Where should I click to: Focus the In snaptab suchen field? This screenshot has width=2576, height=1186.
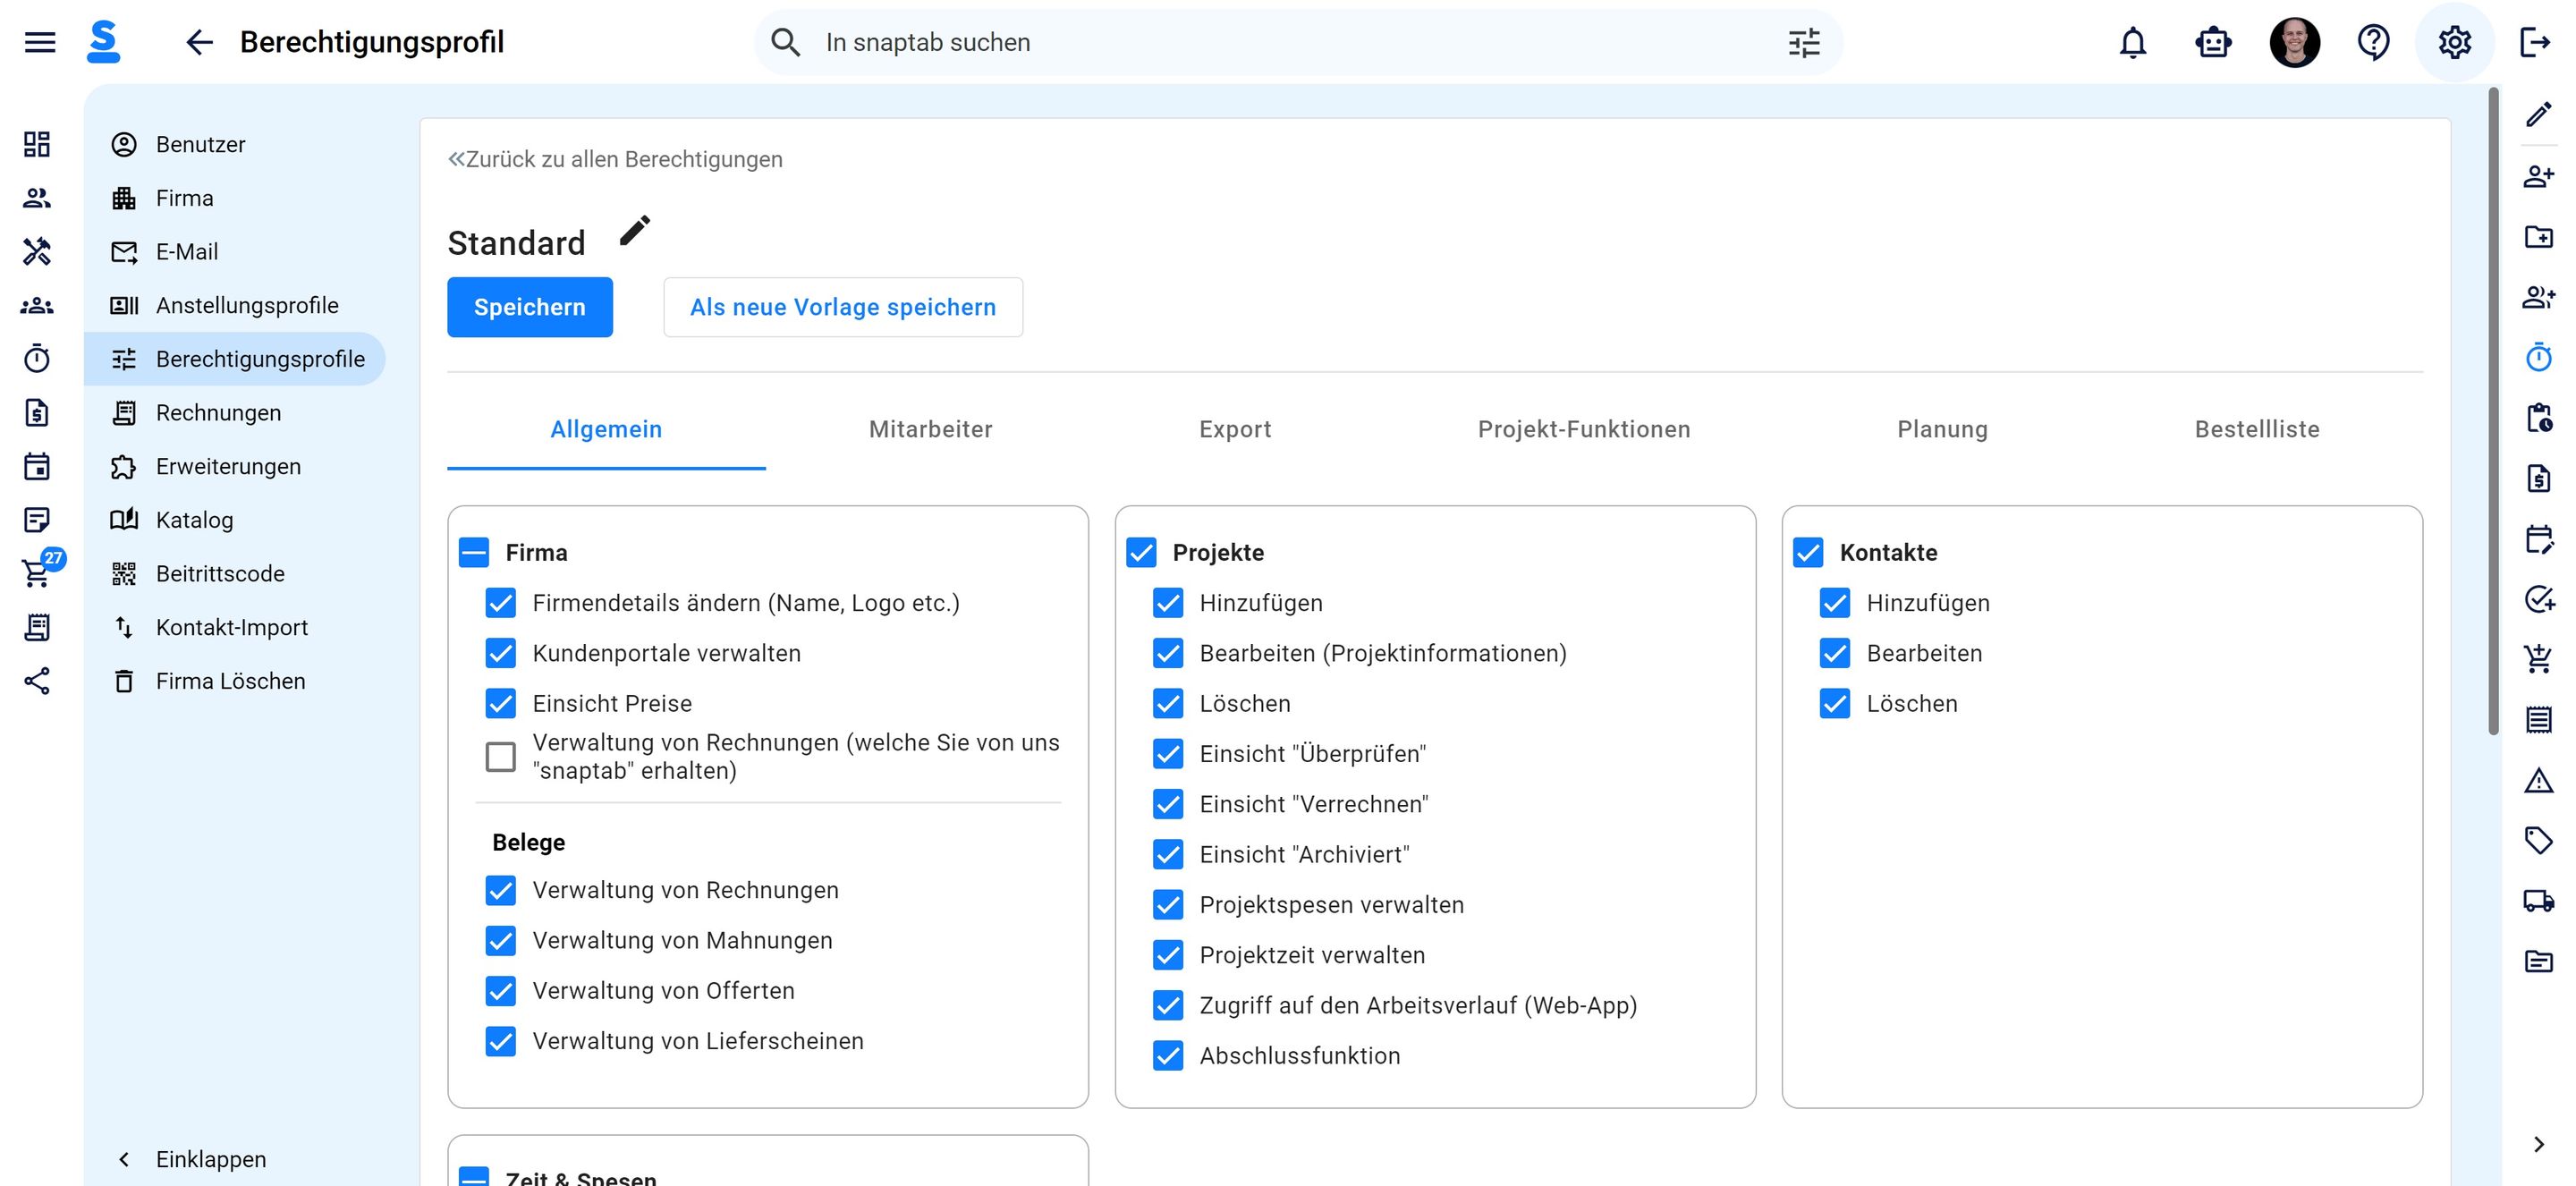[1297, 42]
